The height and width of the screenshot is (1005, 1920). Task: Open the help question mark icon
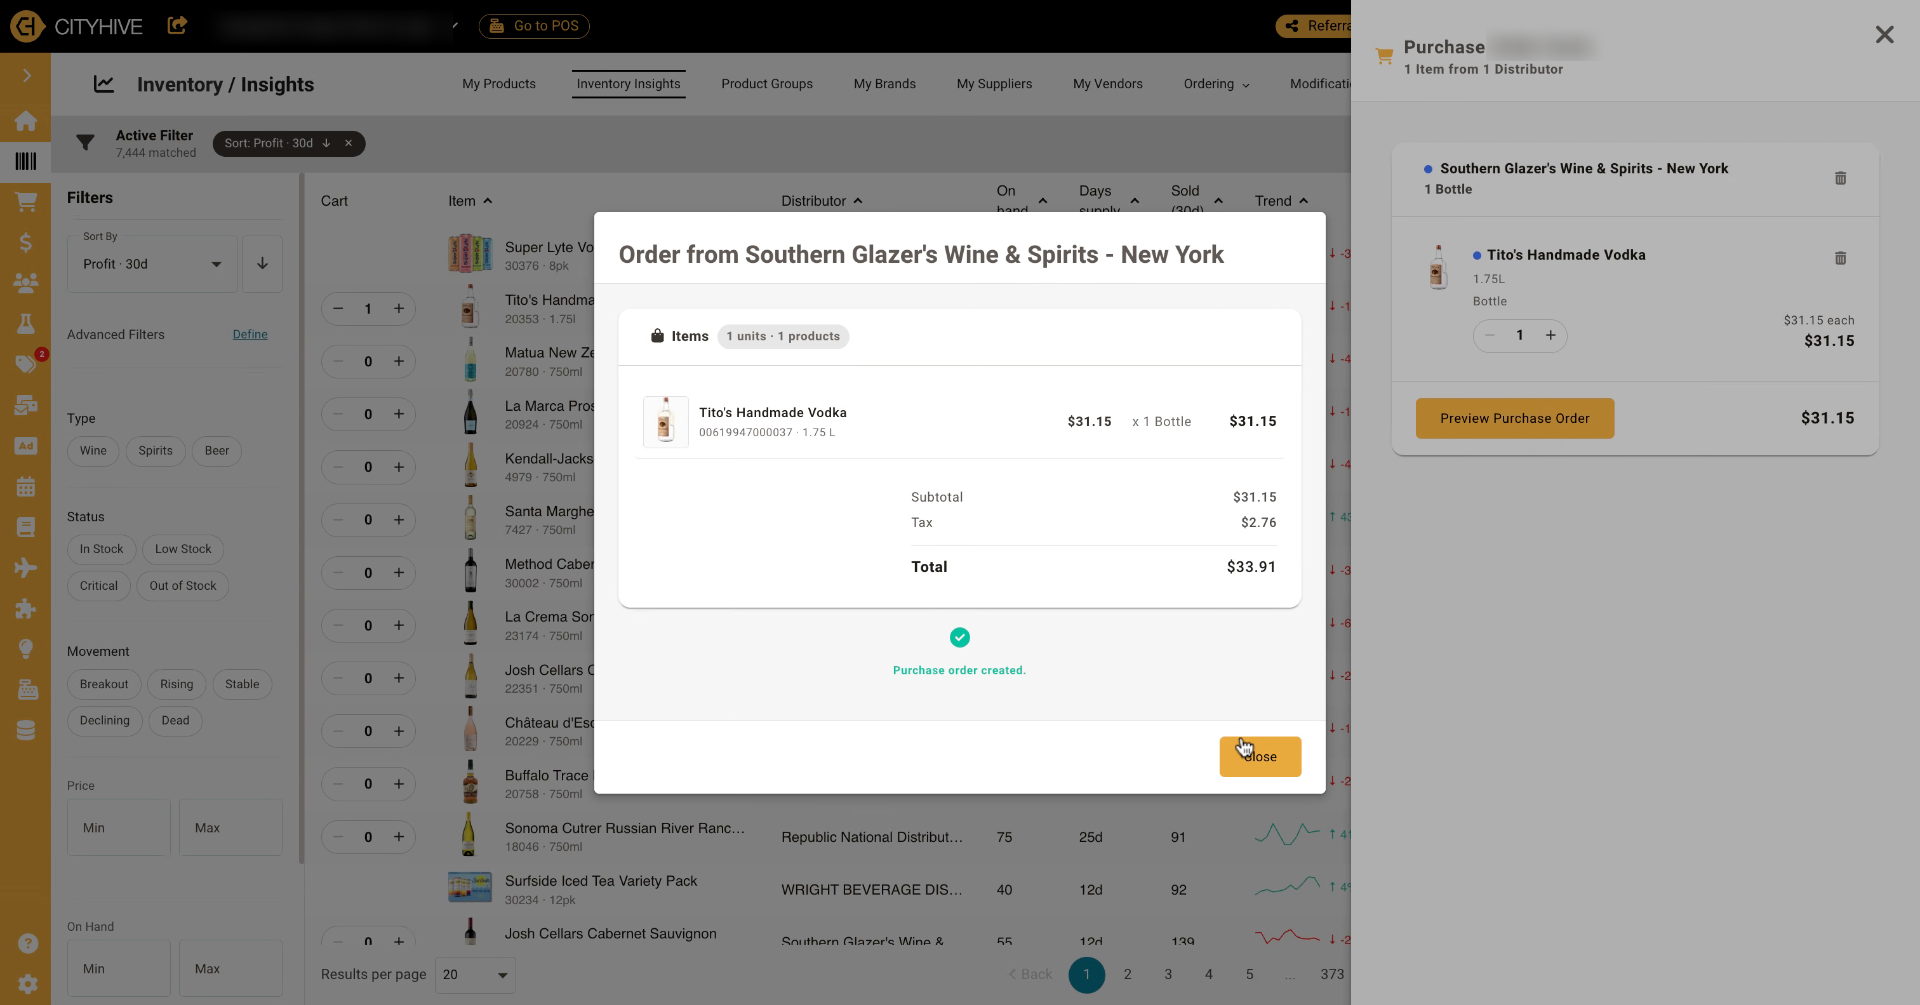click(28, 943)
